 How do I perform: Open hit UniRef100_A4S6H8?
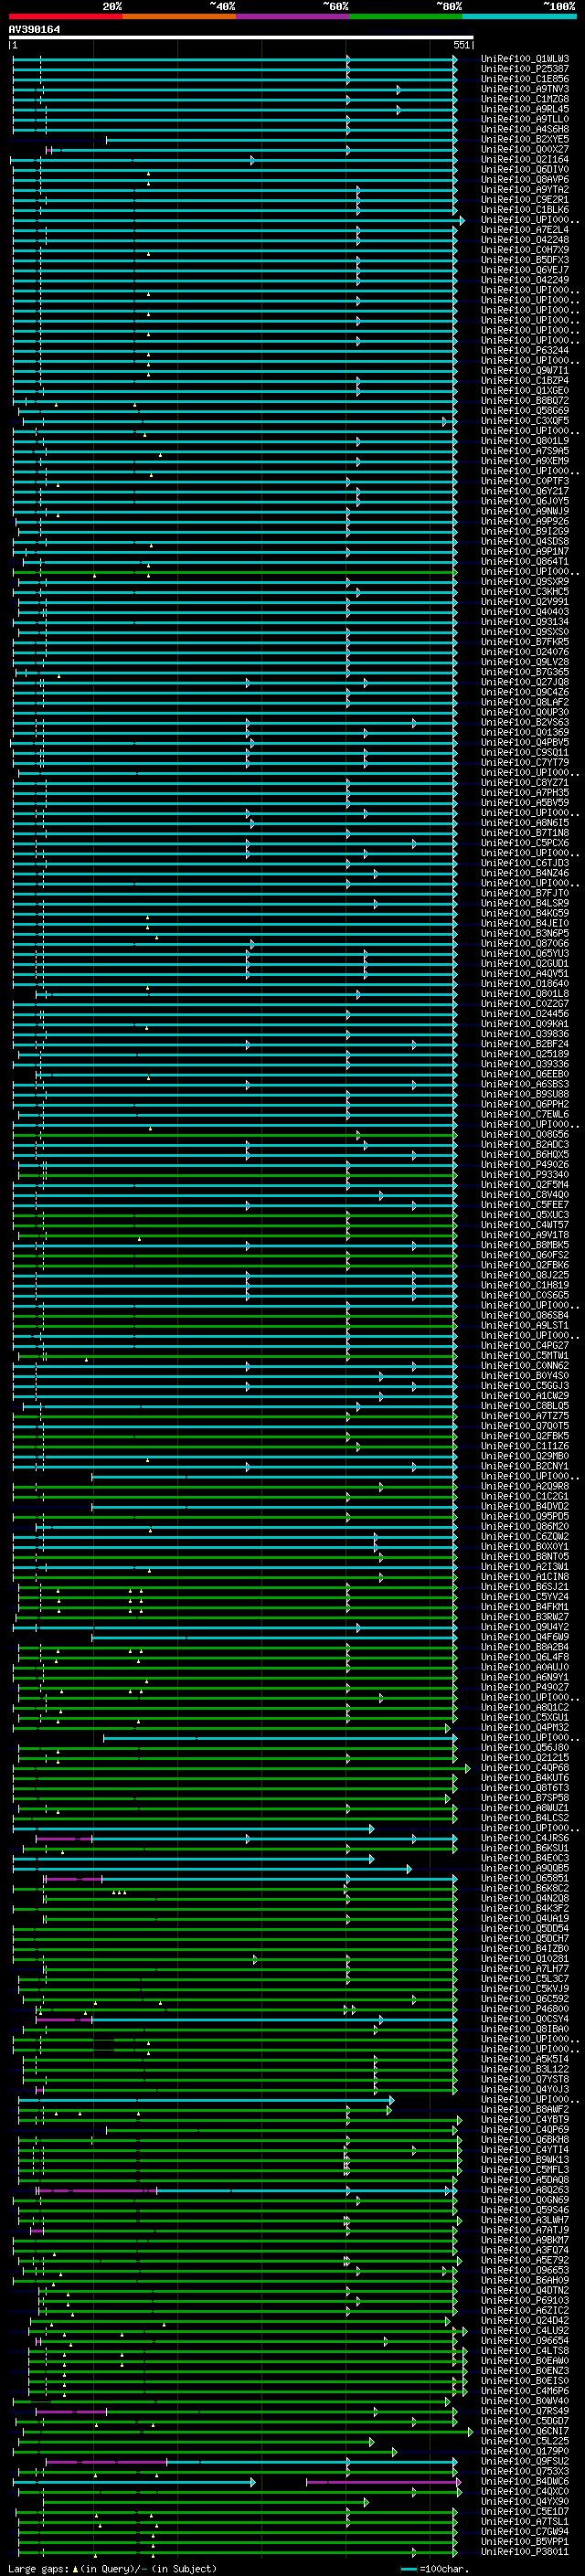pos(525,129)
